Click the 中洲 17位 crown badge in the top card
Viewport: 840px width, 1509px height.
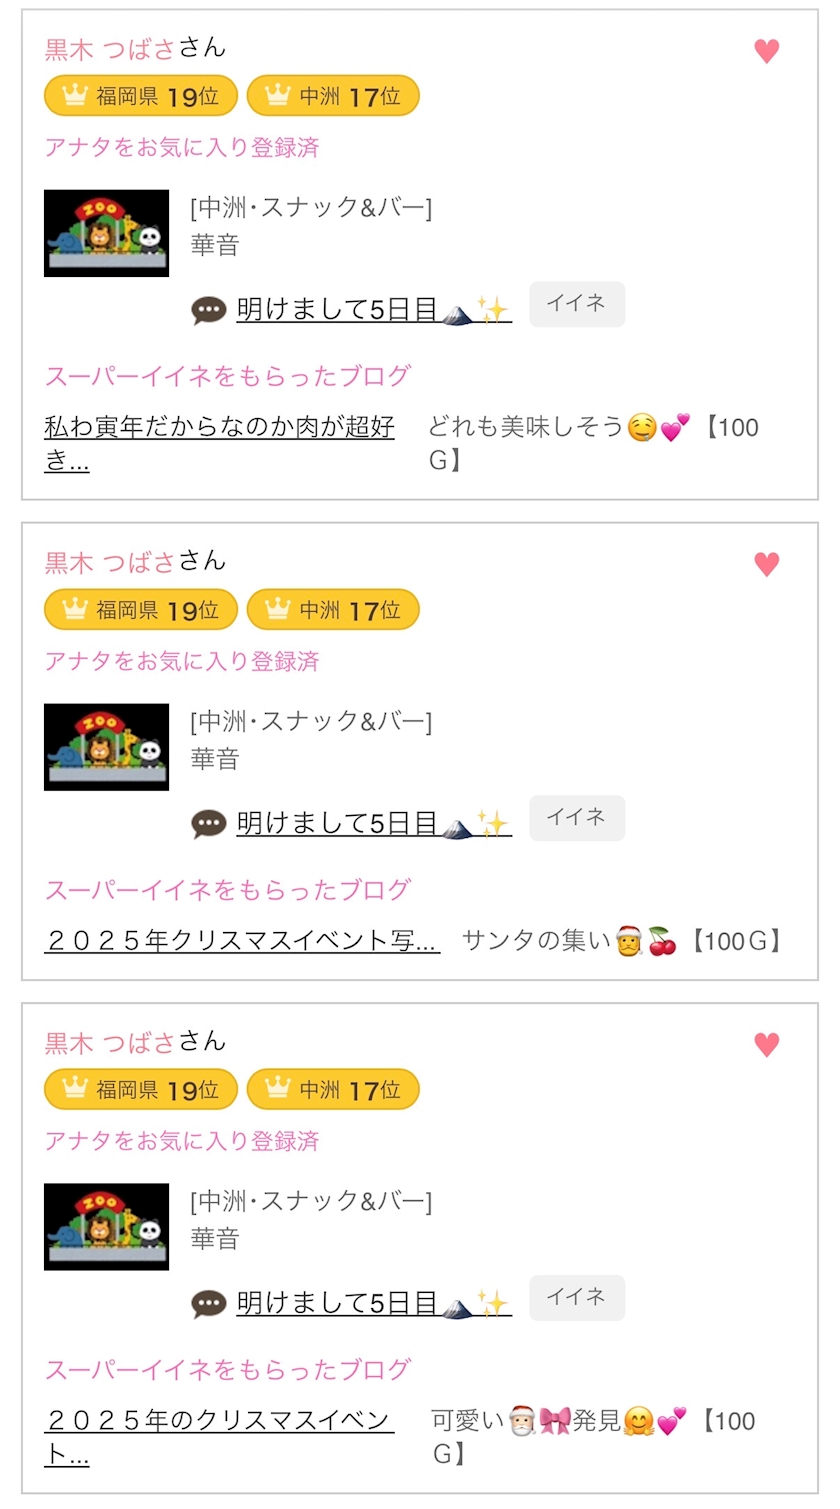pos(332,96)
